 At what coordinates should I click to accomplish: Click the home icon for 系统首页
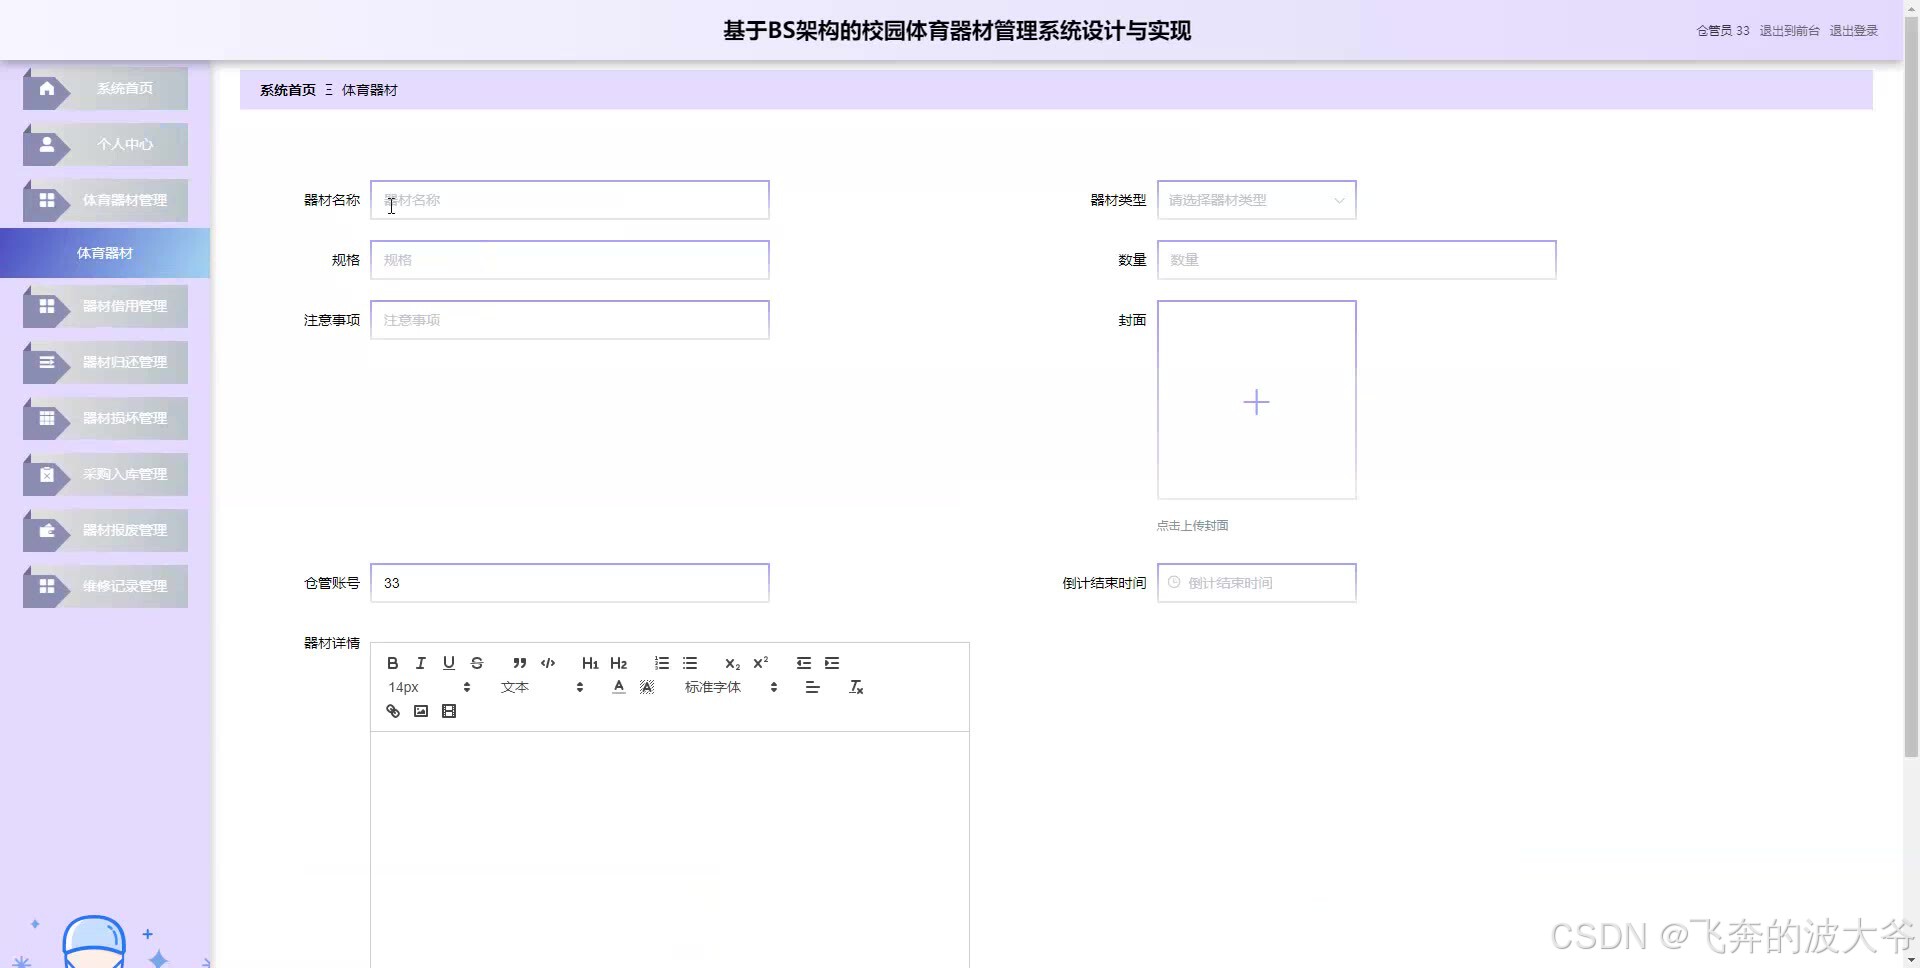coord(47,88)
